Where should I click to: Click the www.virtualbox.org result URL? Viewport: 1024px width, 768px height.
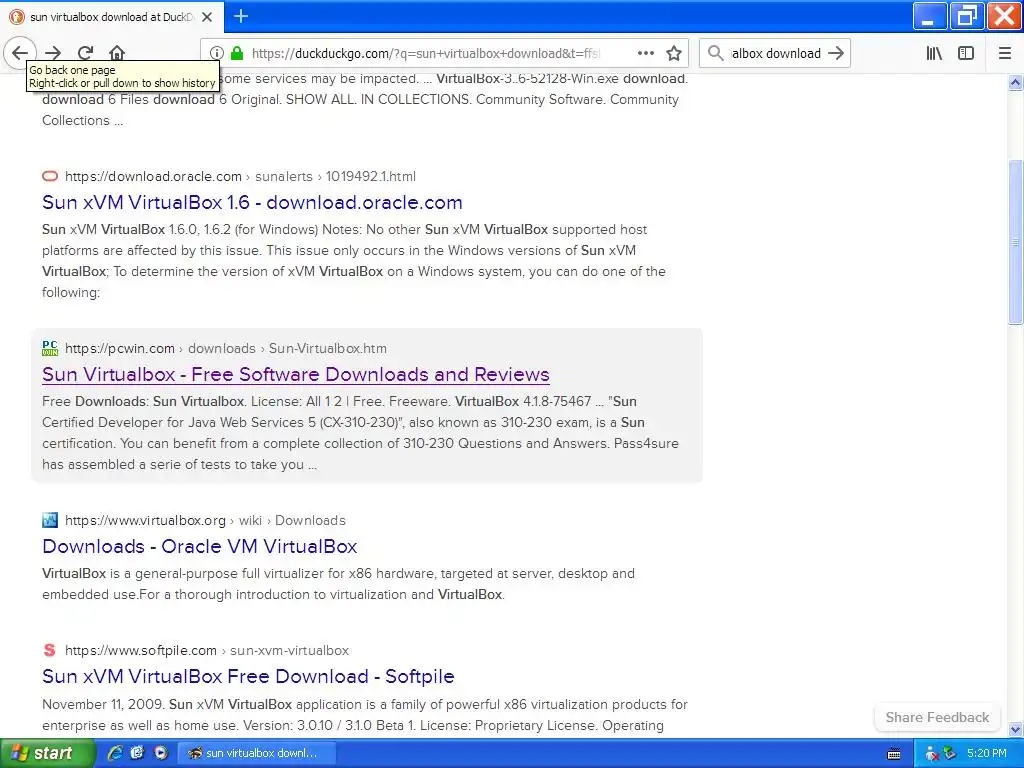pyautogui.click(x=205, y=520)
